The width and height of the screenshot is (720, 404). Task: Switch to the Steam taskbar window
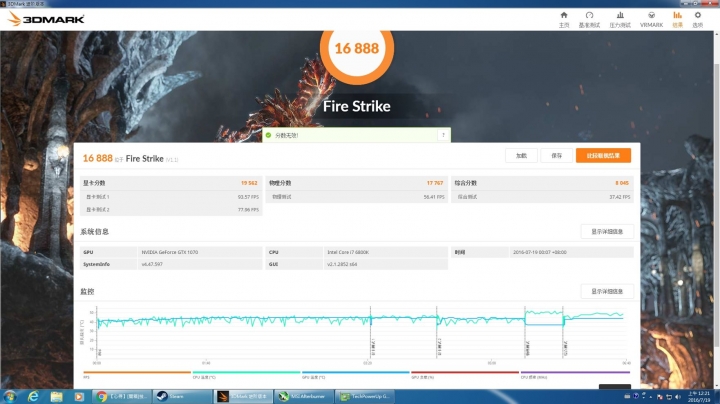tap(183, 396)
